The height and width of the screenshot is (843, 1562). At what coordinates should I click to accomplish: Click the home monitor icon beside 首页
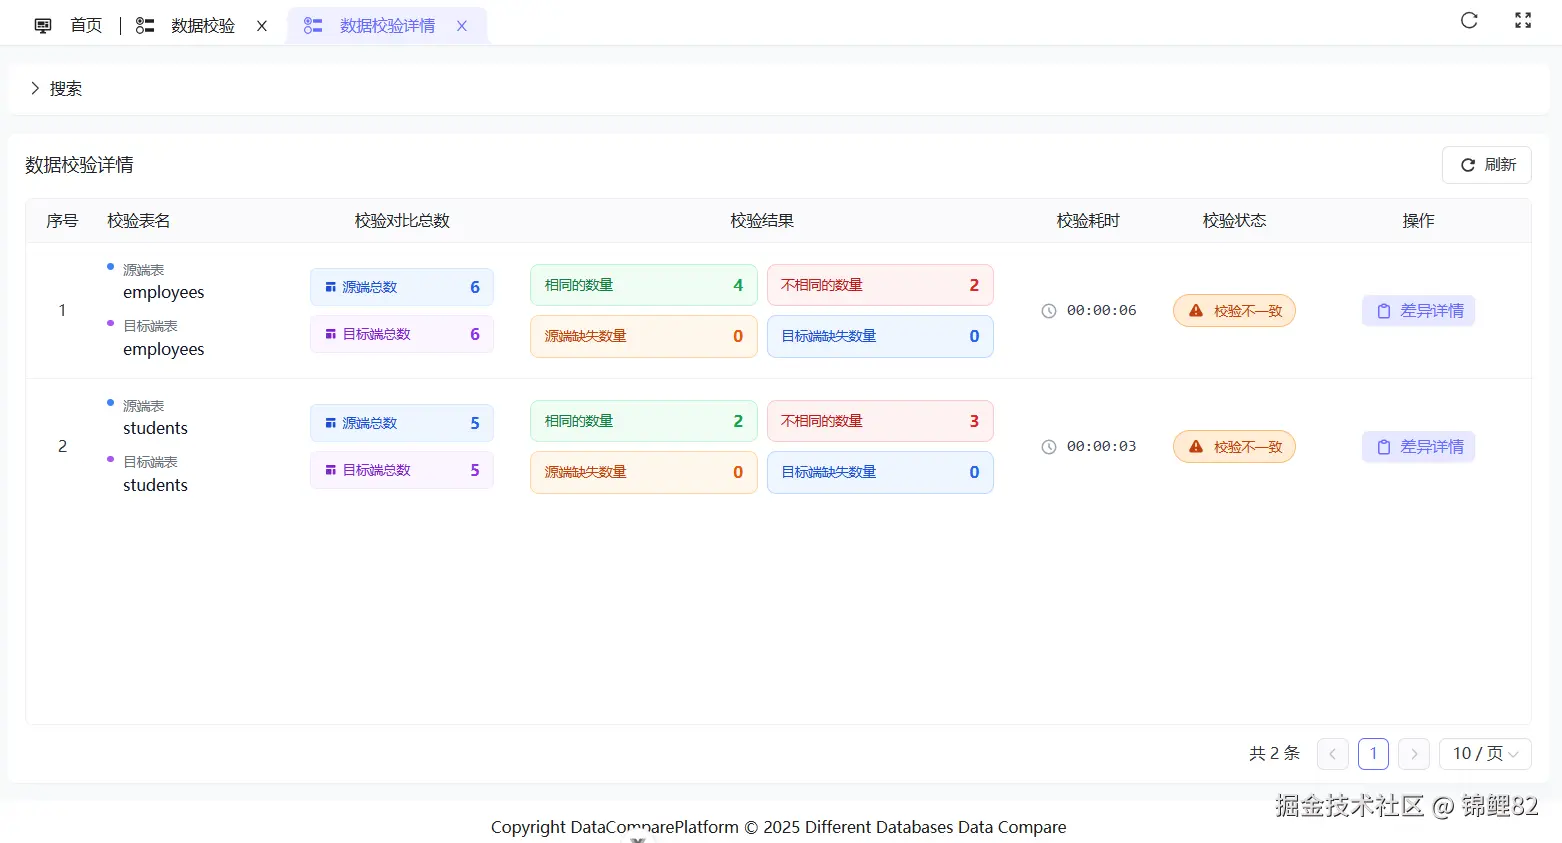pyautogui.click(x=43, y=26)
